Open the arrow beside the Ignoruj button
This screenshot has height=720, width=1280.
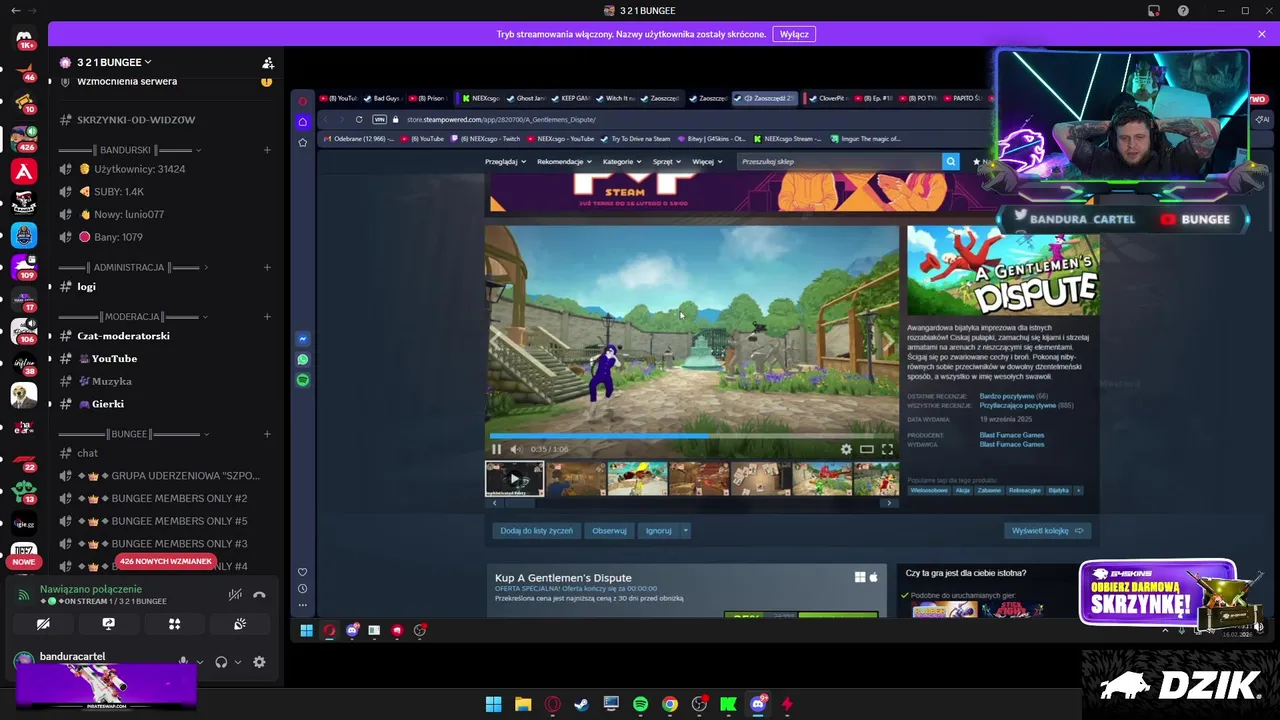coord(685,531)
